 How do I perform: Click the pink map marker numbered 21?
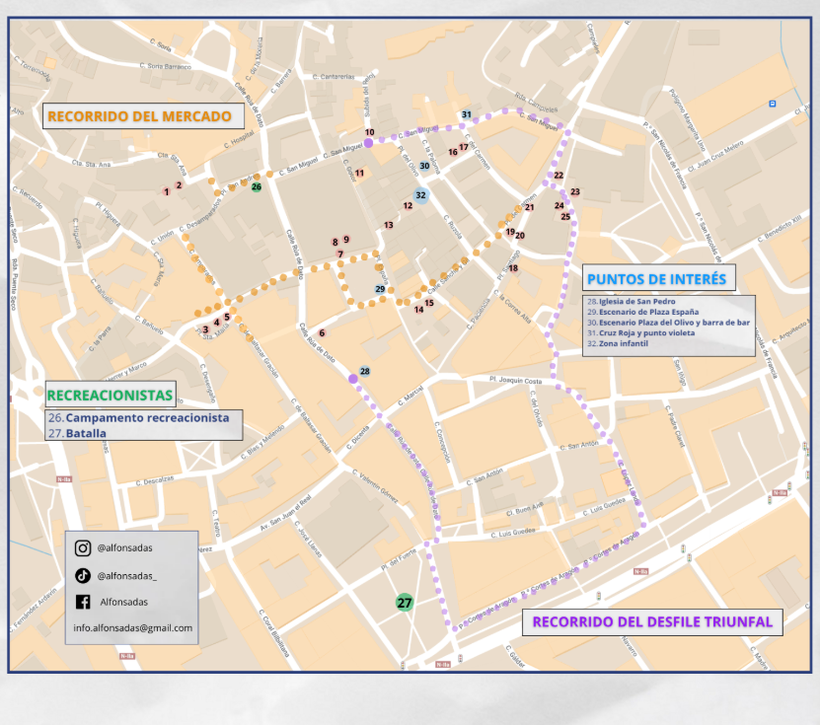(x=530, y=207)
